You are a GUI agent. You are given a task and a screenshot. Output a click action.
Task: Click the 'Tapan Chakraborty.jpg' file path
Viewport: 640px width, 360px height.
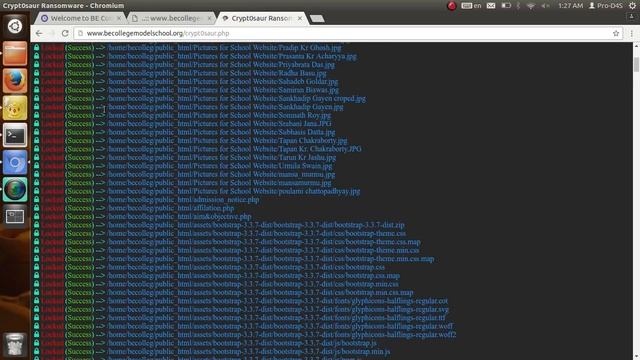click(x=227, y=140)
